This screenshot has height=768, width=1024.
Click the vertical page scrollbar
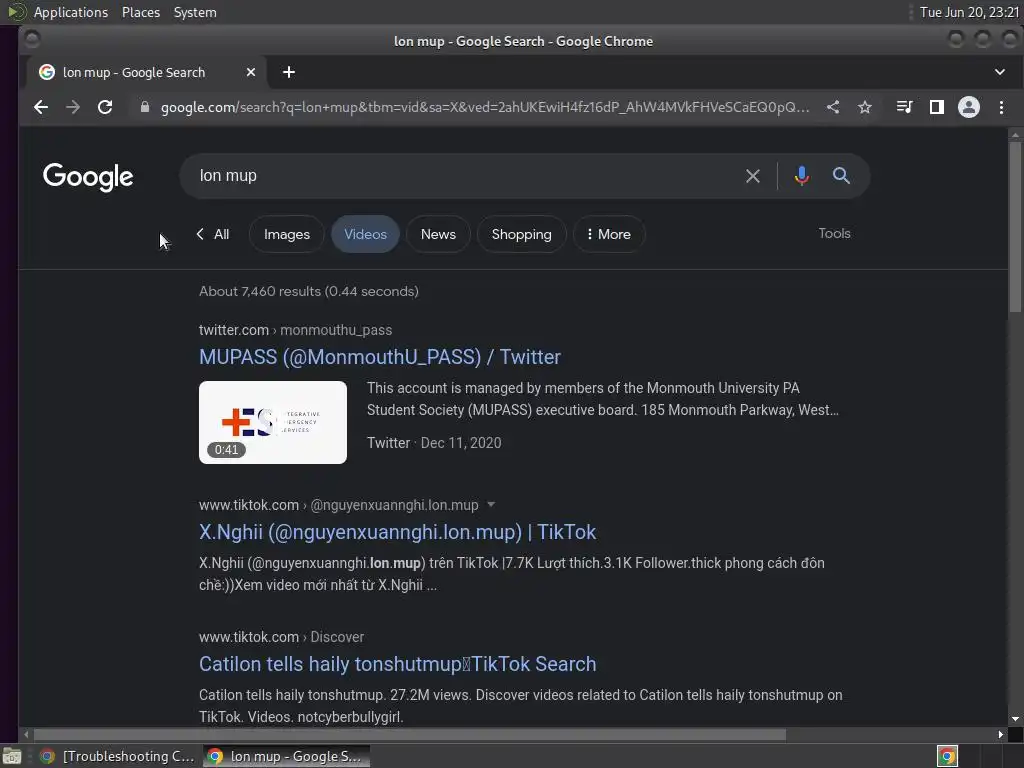1015,229
